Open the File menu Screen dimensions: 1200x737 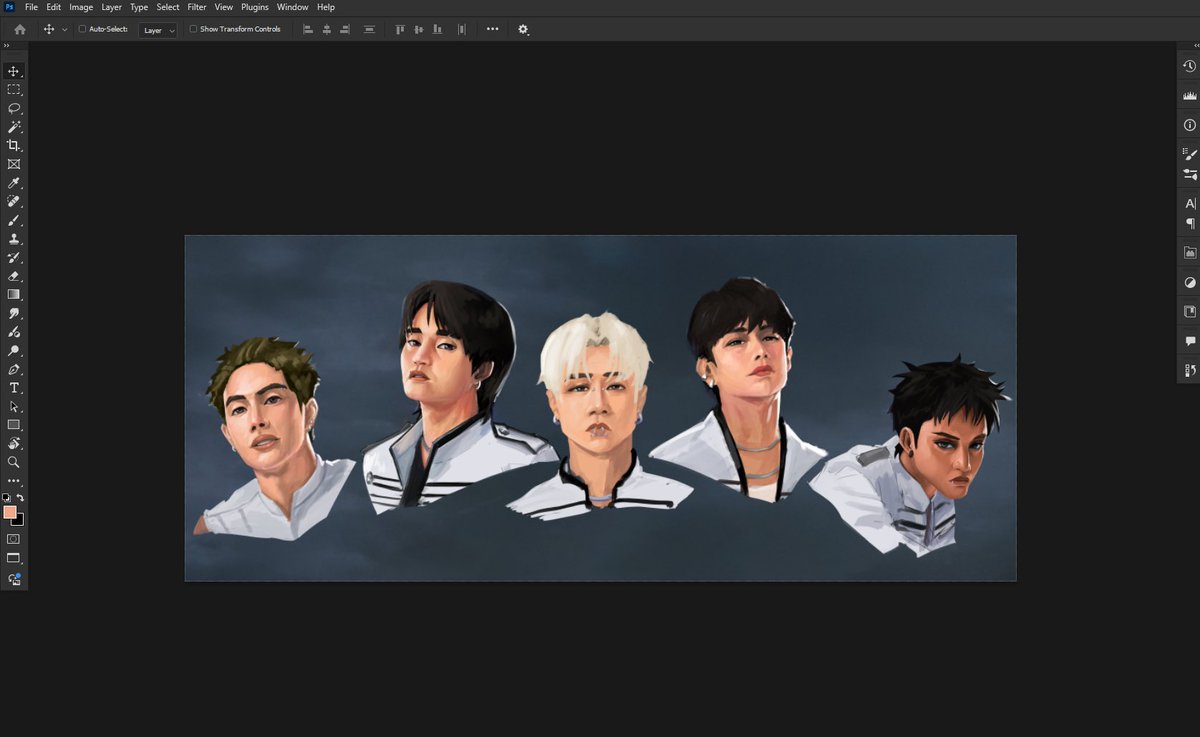31,7
